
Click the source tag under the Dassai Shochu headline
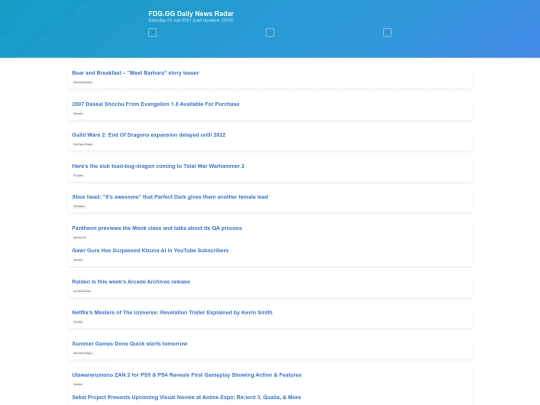(x=78, y=113)
